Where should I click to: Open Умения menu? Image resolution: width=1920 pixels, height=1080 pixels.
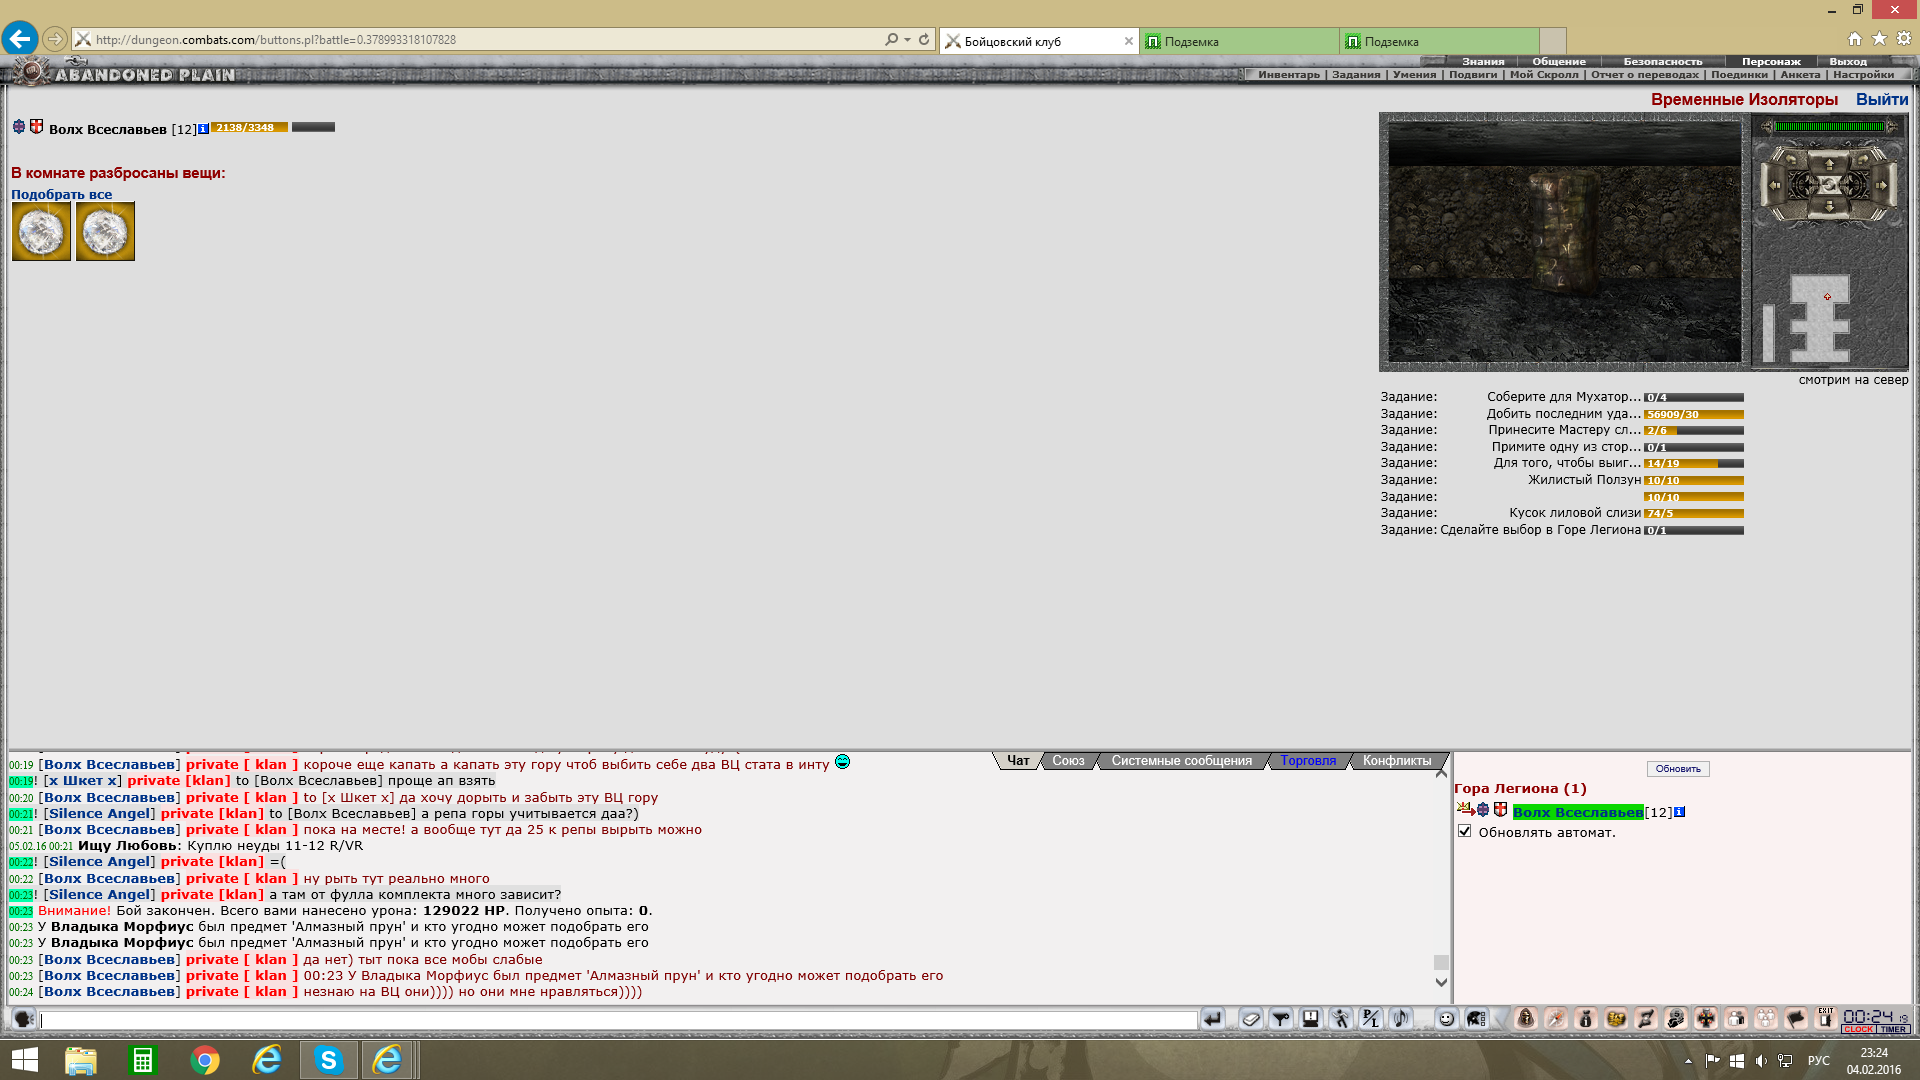pos(1414,75)
